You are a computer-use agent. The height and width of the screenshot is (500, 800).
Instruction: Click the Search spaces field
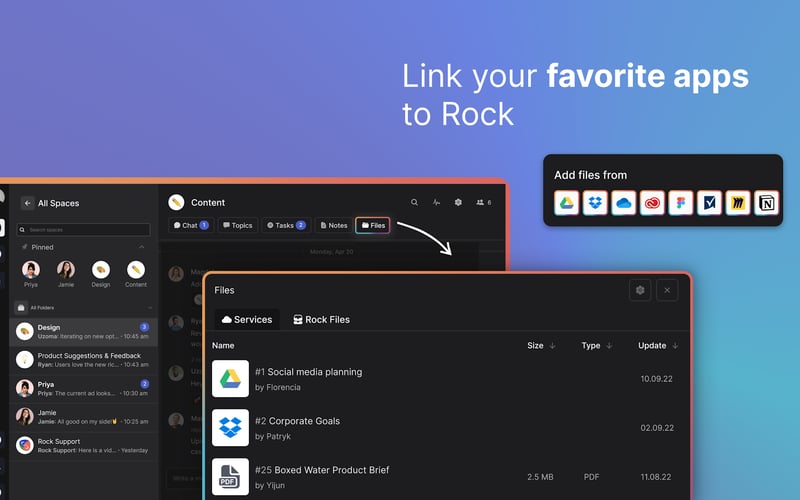(x=84, y=230)
